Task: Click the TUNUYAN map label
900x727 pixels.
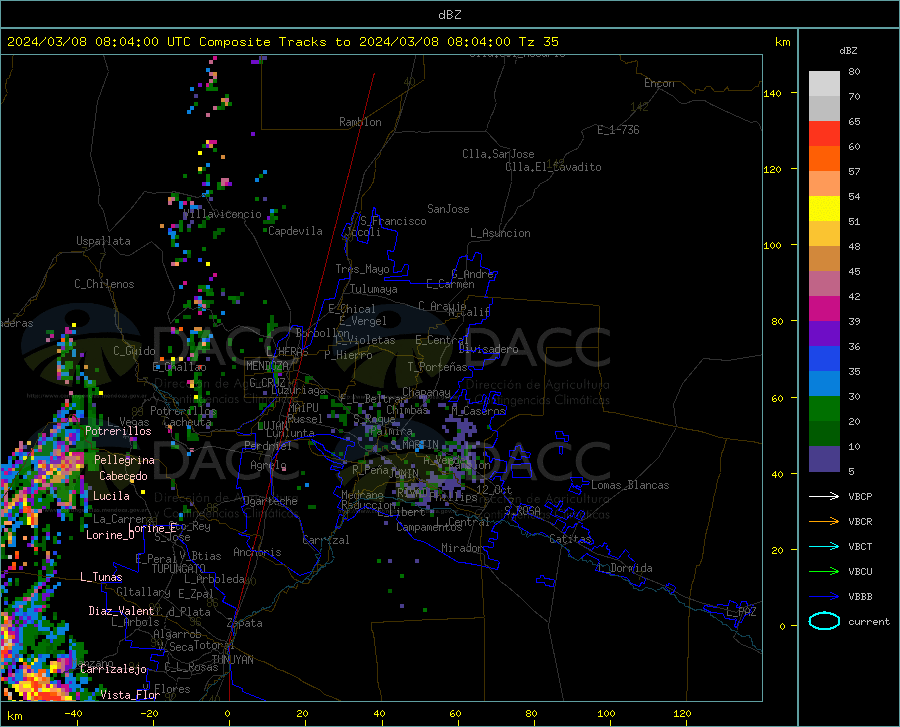Action: pyautogui.click(x=232, y=660)
